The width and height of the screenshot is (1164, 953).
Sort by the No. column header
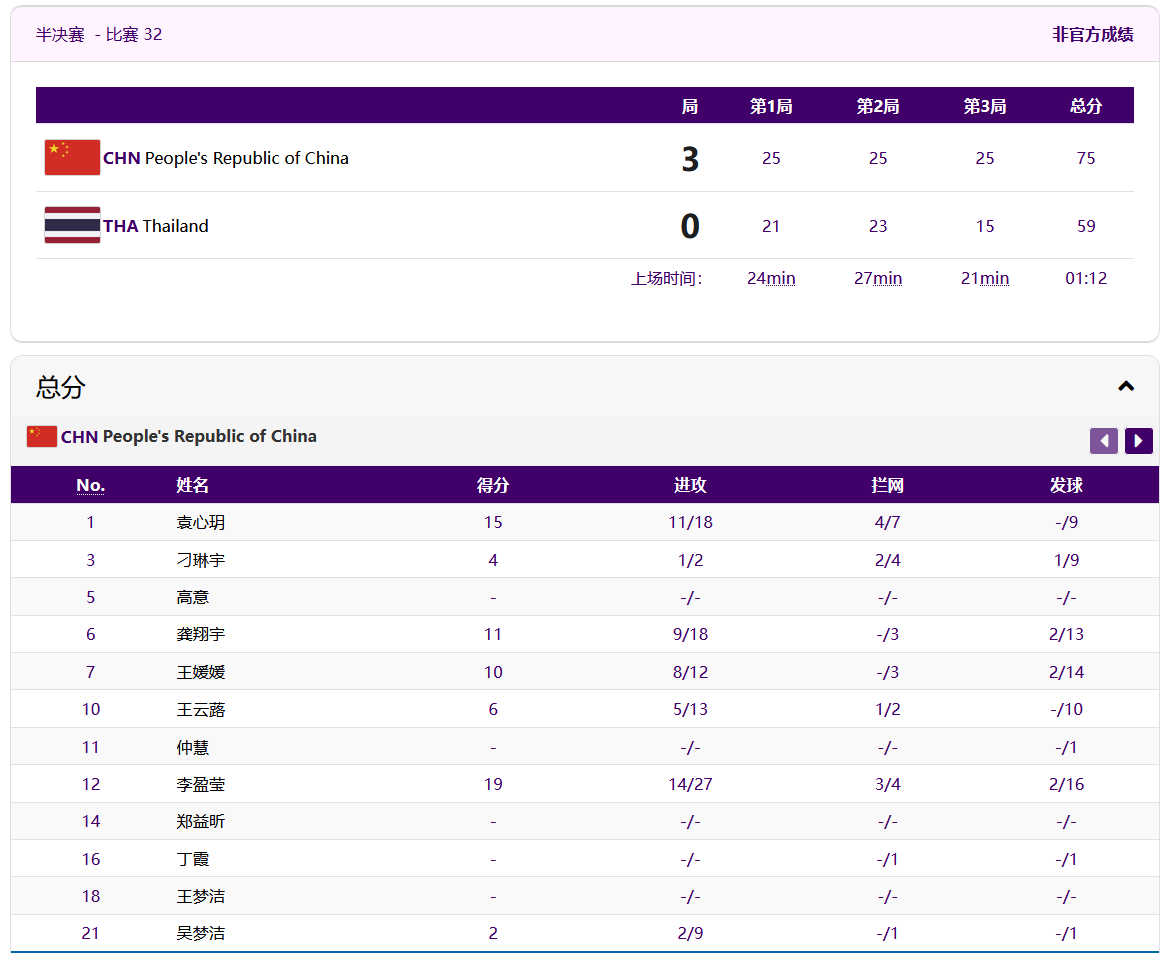[x=90, y=485]
